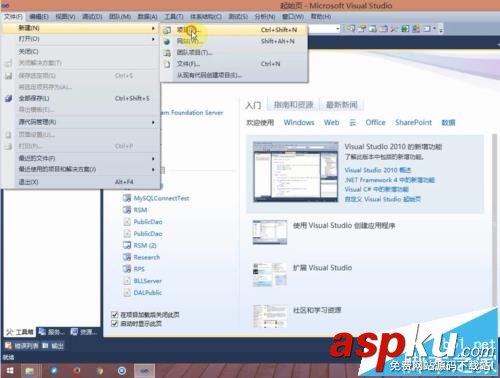
Task: Expand 最近使用的项目和解决方案 submenu arrow
Action: coord(153,169)
